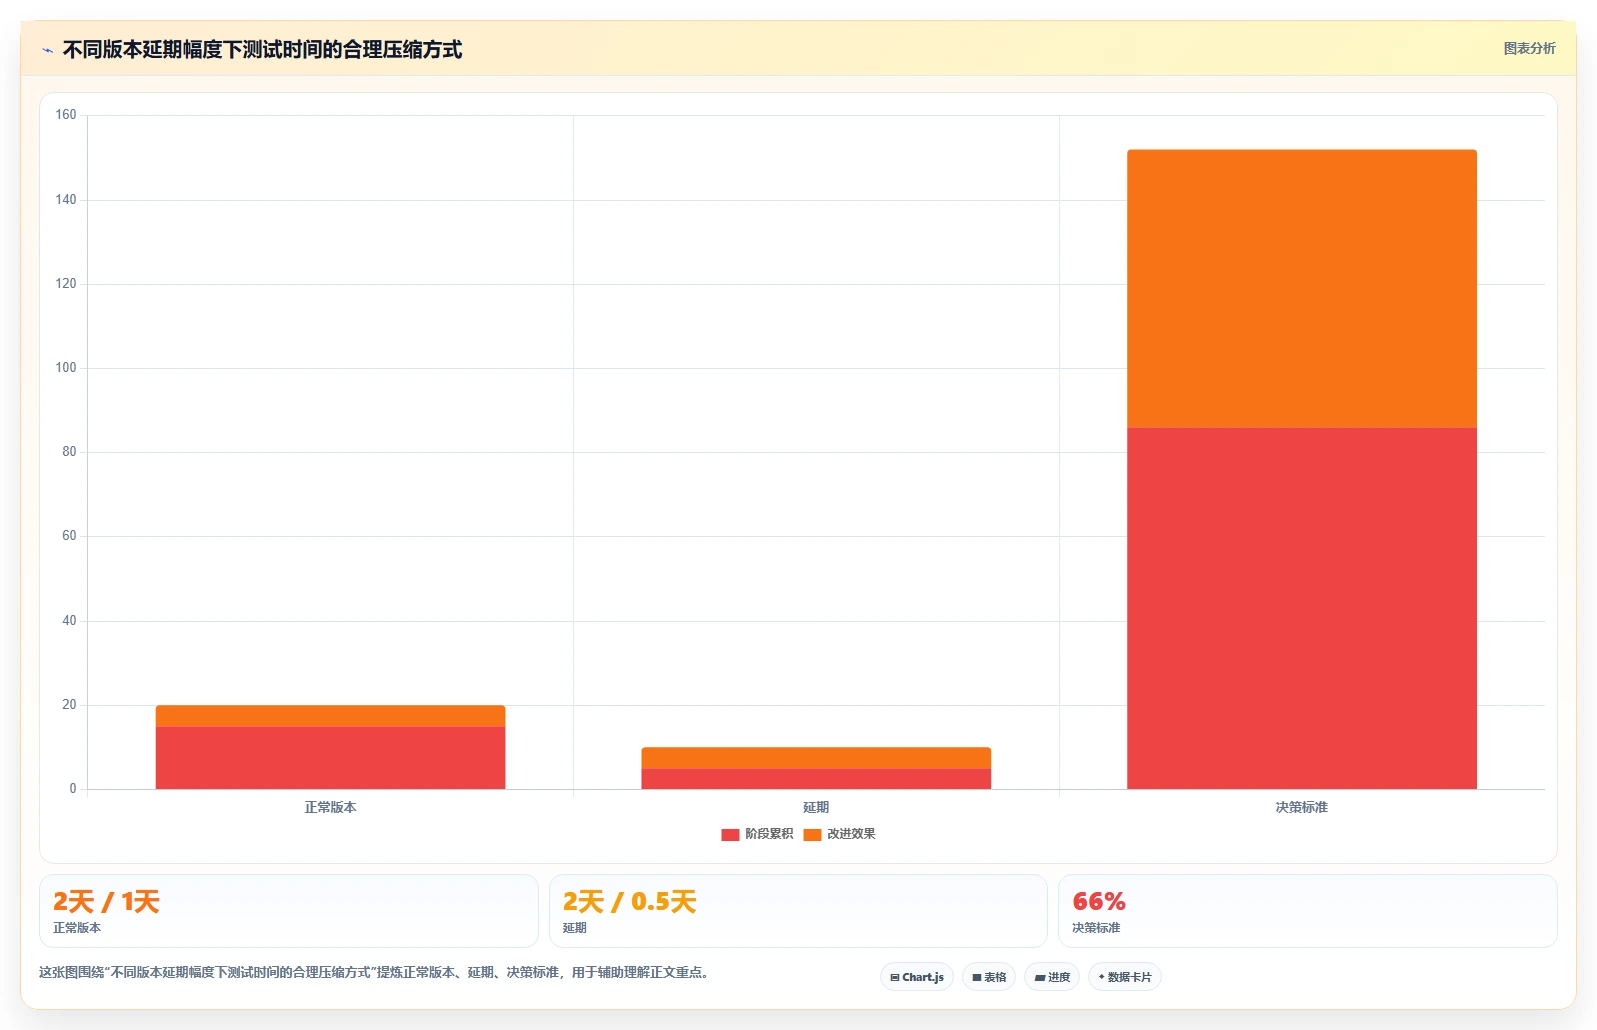Click the red 正常版本 bar segment
The width and height of the screenshot is (1597, 1030).
330,758
